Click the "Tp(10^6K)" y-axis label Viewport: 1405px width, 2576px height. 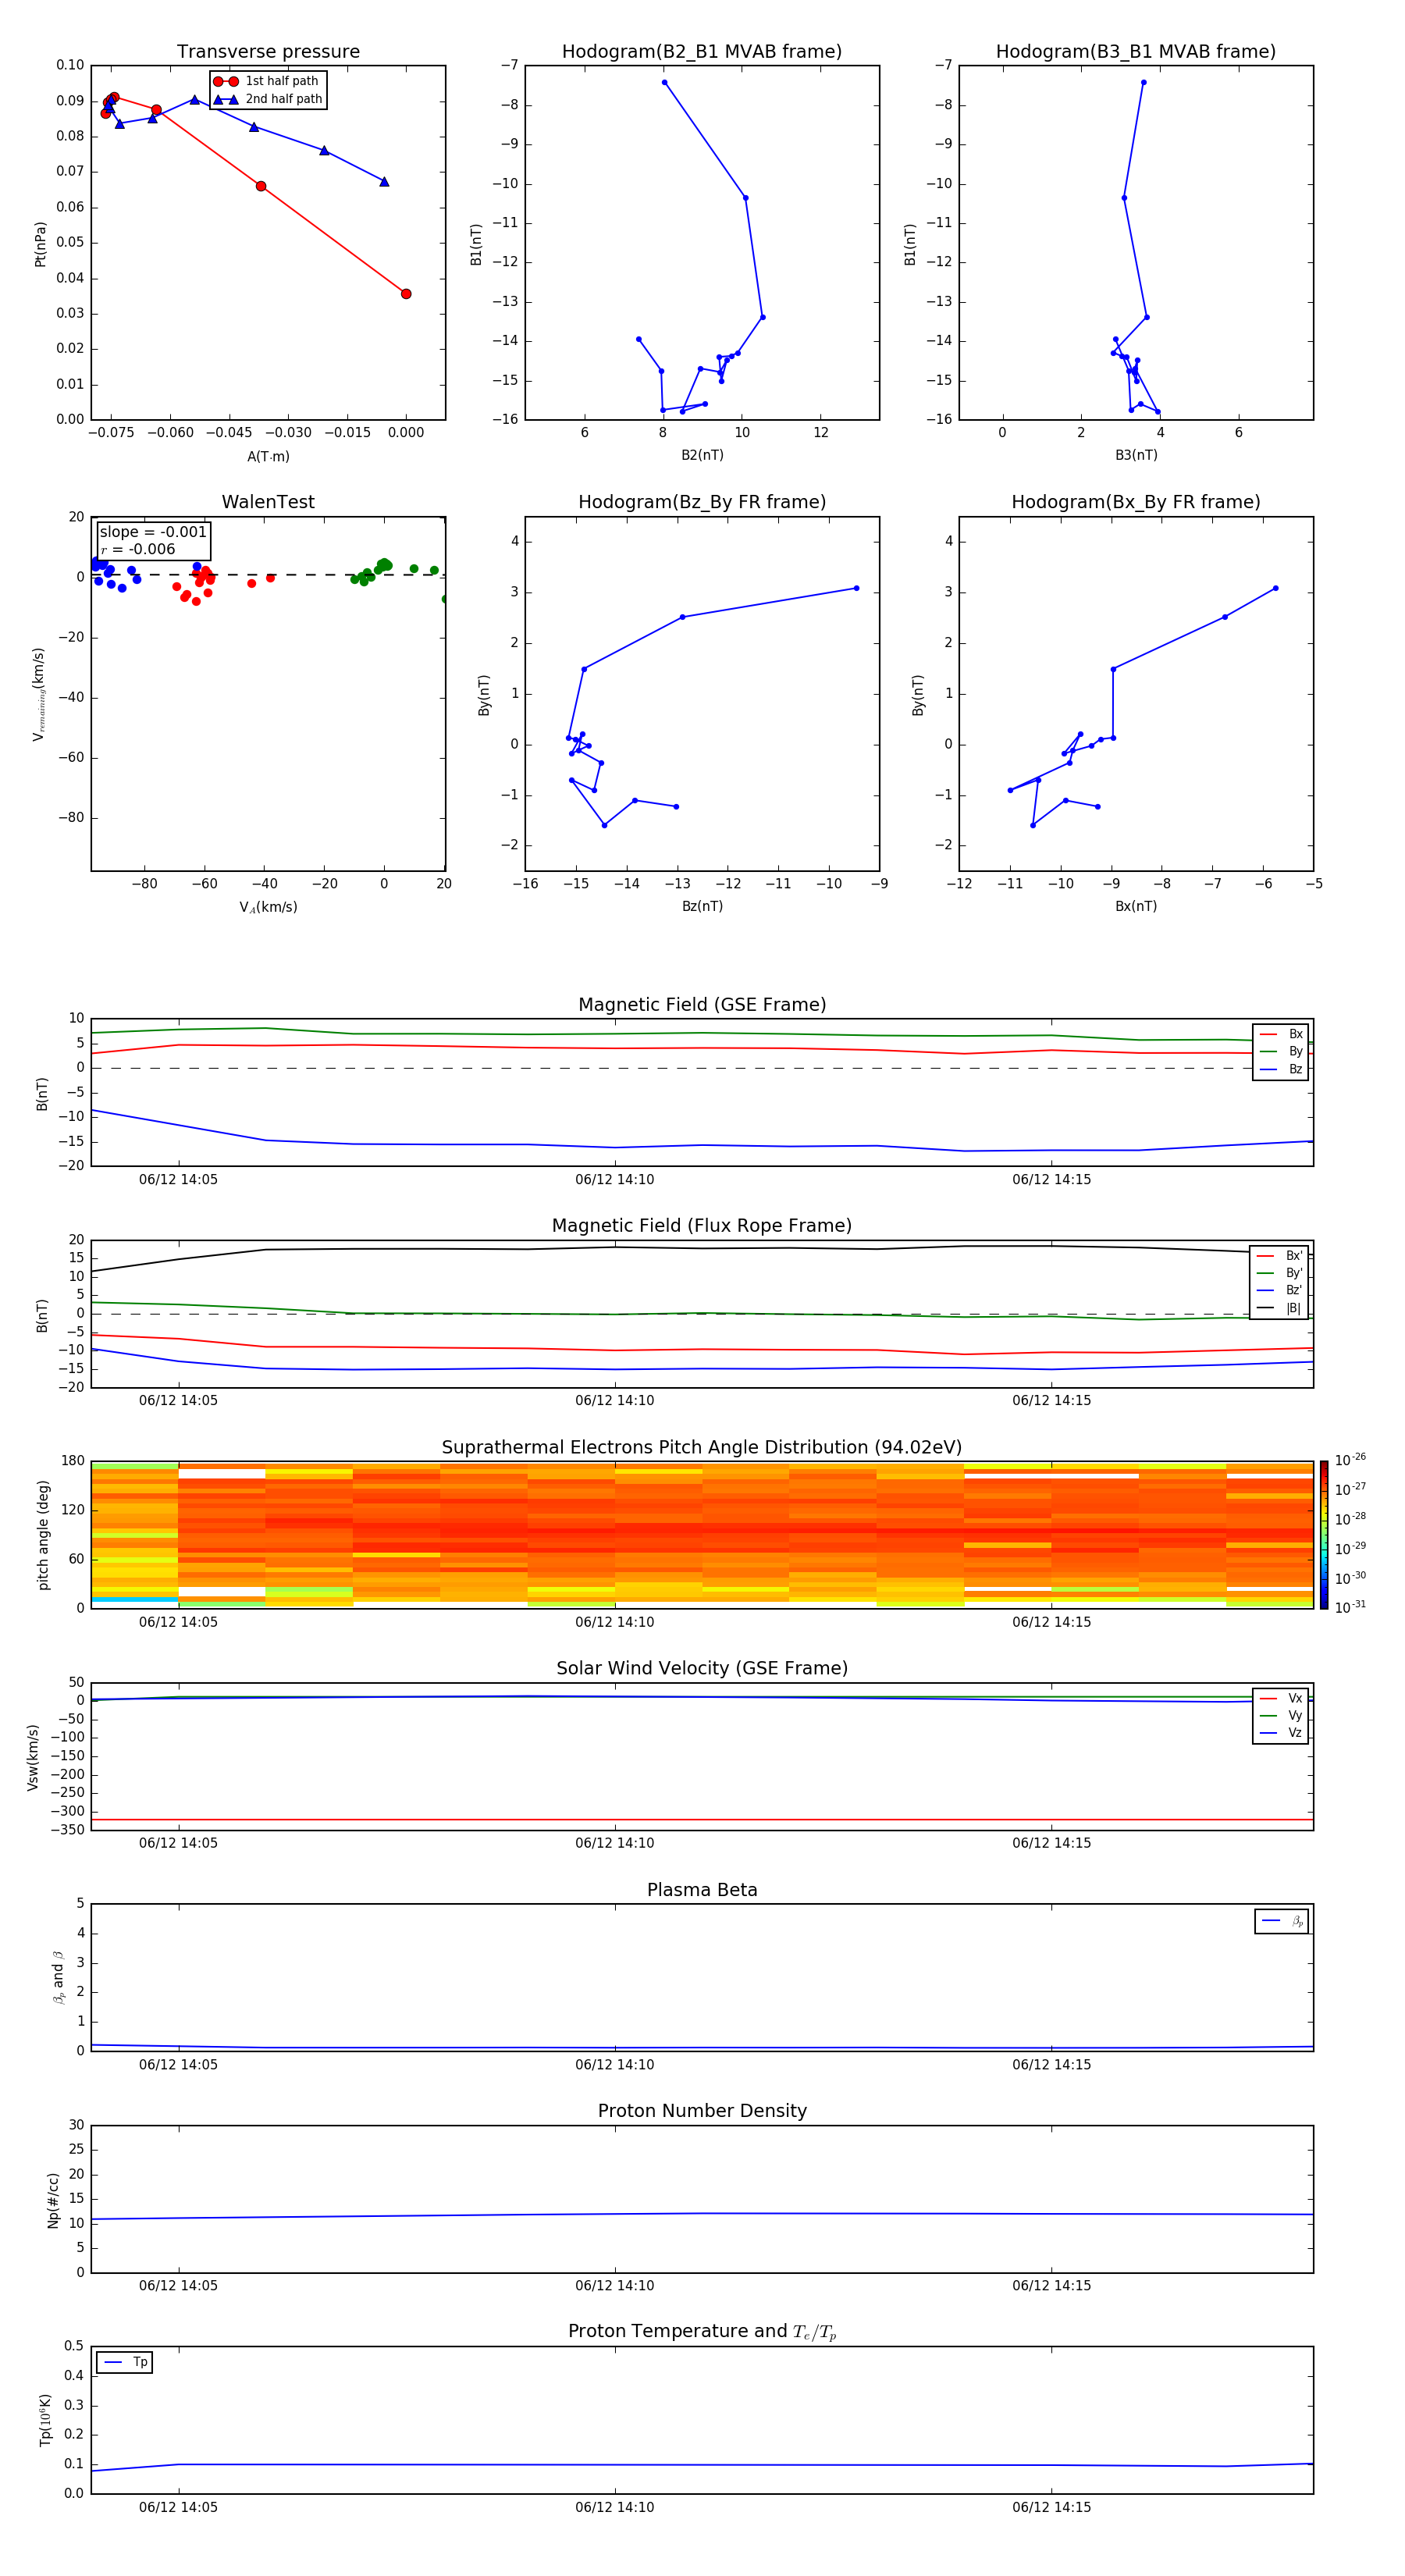tap(45, 2420)
